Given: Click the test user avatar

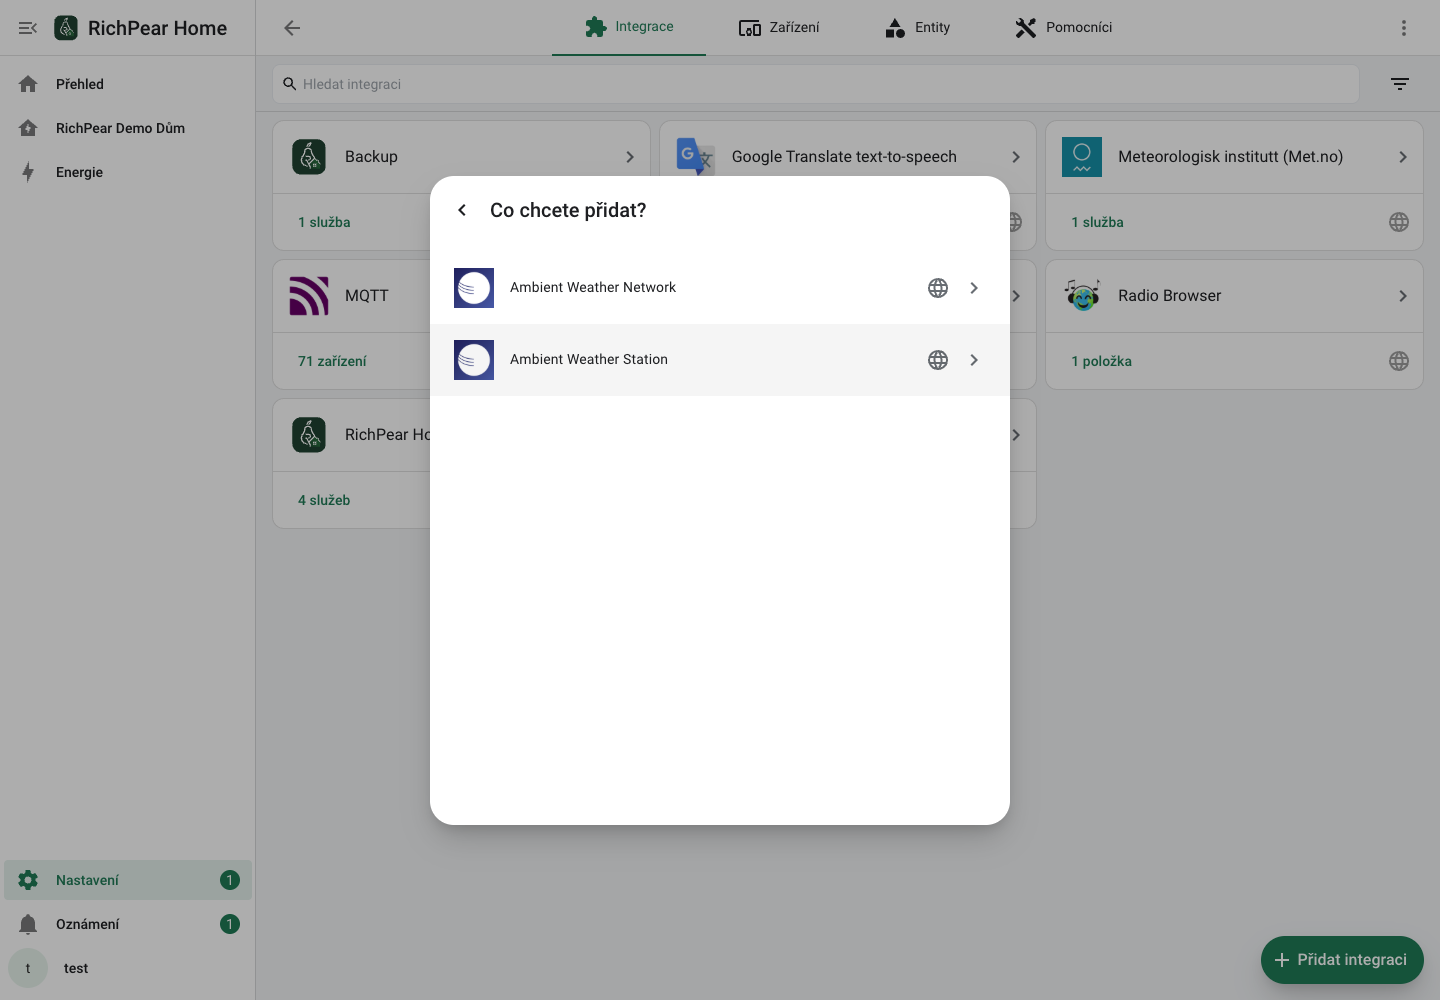Looking at the screenshot, I should (x=28, y=968).
